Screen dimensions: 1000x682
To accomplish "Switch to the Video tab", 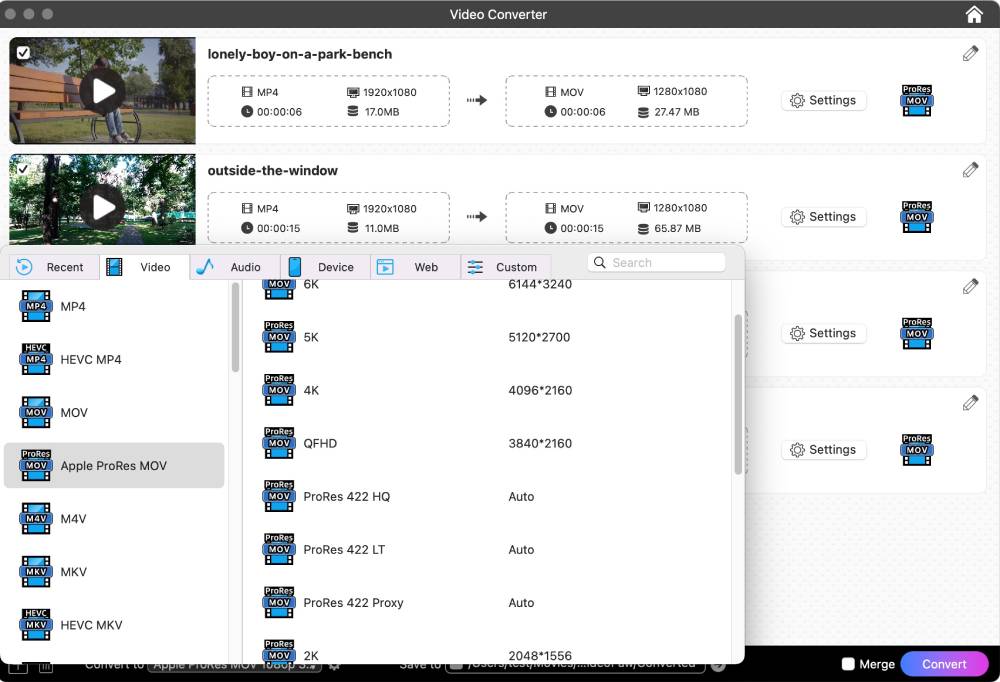I will [145, 267].
